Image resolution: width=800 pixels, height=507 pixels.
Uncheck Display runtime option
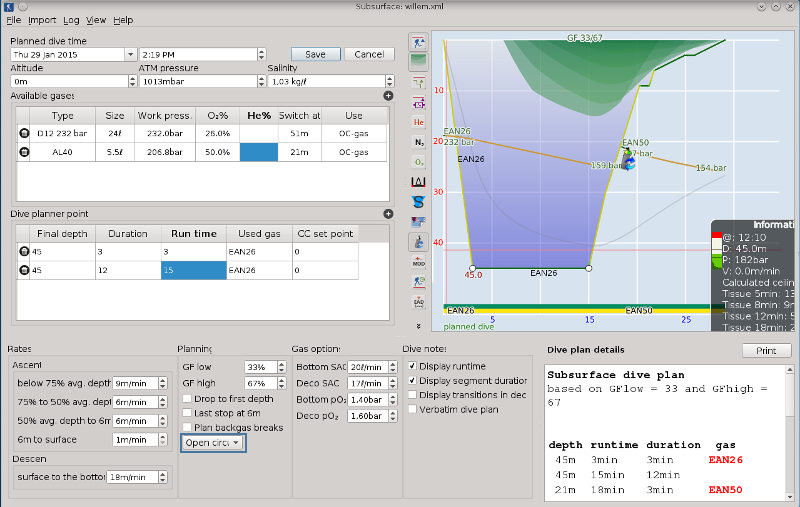[x=413, y=367]
